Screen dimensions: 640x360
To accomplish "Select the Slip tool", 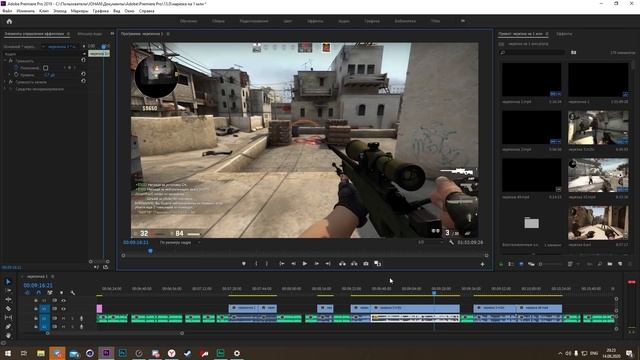I will (8, 317).
